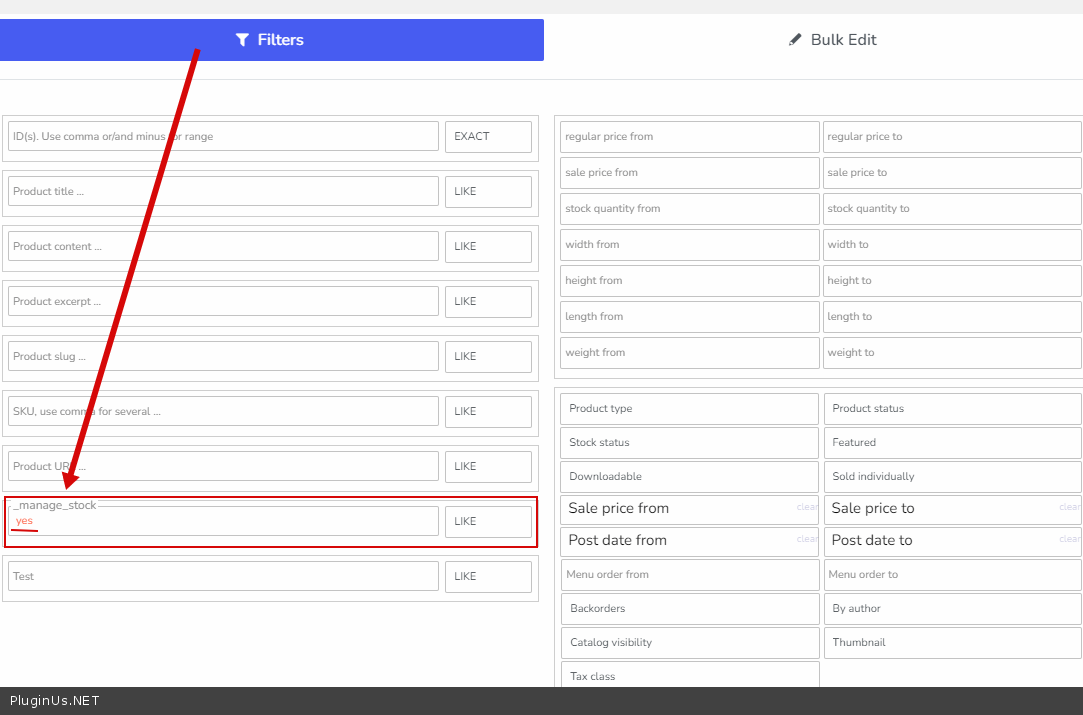Focus the Product title text field

point(223,192)
